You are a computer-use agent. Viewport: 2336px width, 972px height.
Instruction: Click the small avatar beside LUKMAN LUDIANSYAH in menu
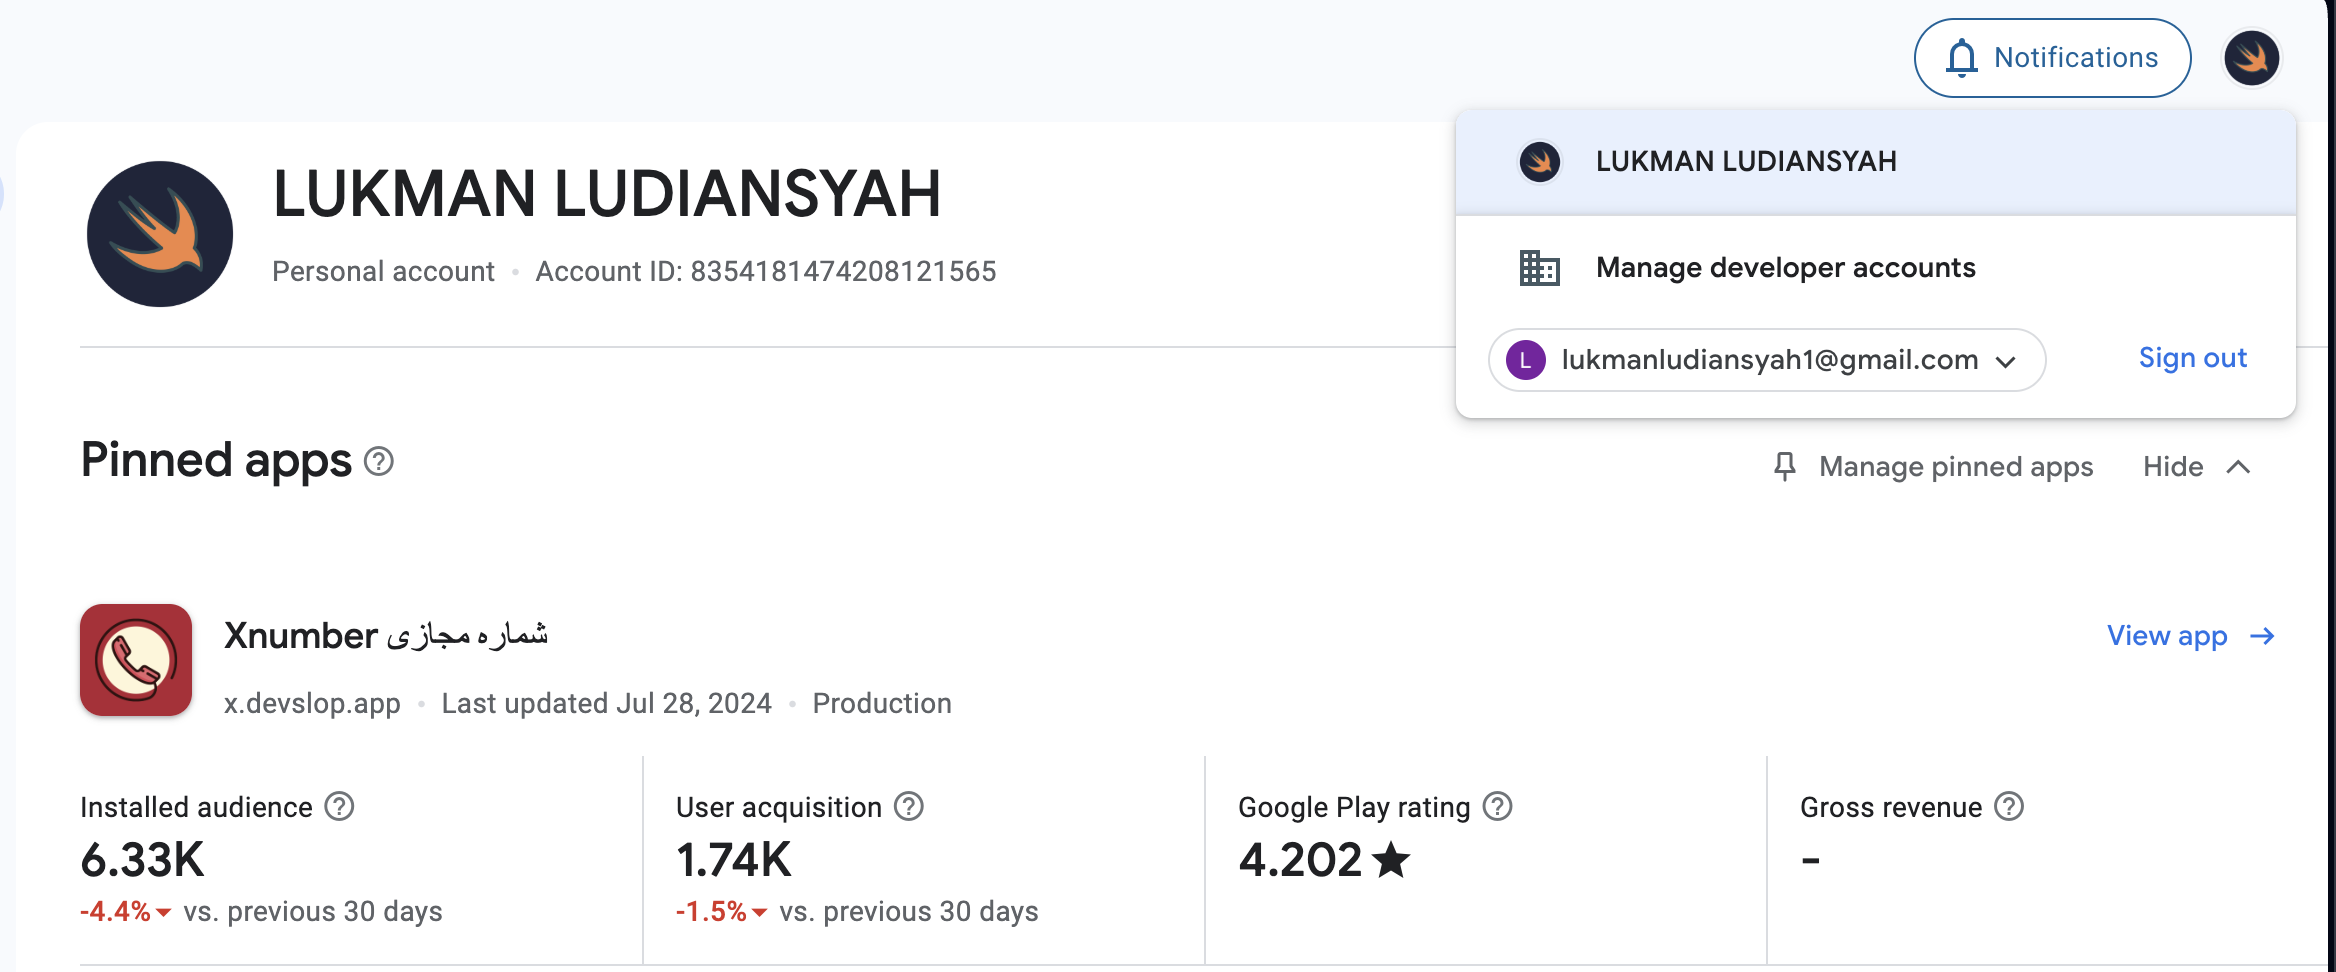coord(1539,162)
